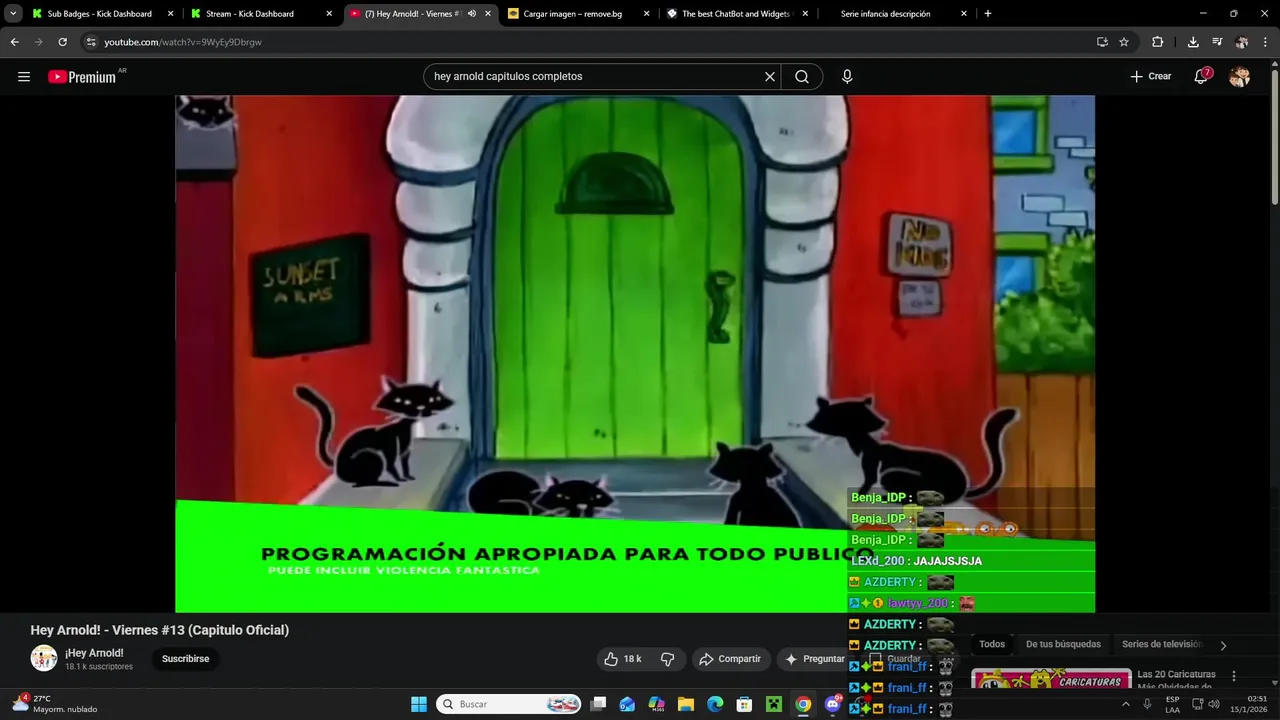Mute the Hey Arnold tab audio
The height and width of the screenshot is (720, 1280).
472,14
